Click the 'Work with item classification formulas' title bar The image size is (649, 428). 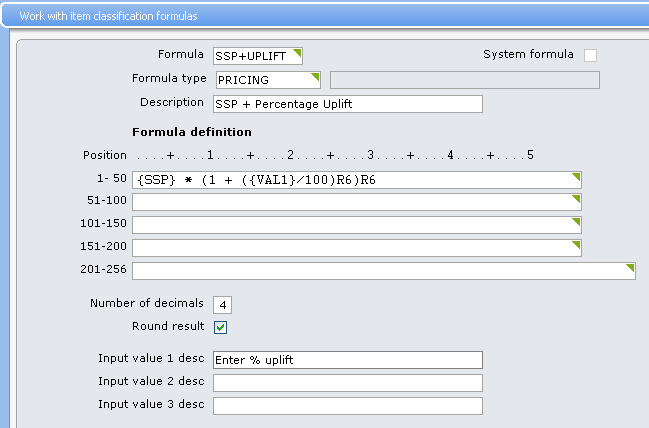click(300, 16)
